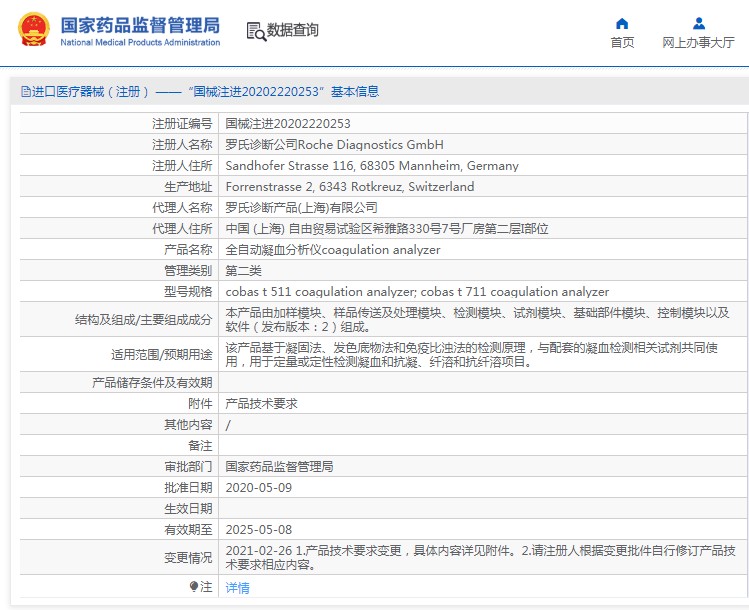Click the user profile icon
This screenshot has height=610, width=749.
coord(698,23)
